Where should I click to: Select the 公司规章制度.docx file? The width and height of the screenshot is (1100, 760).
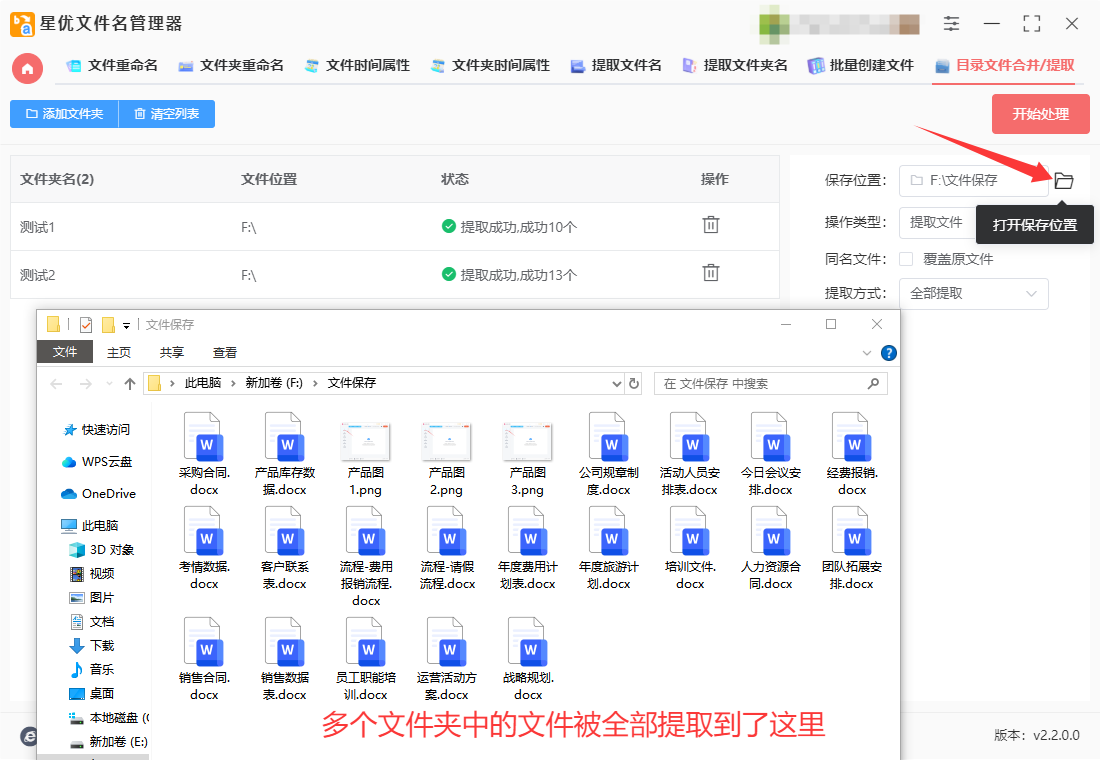[609, 454]
